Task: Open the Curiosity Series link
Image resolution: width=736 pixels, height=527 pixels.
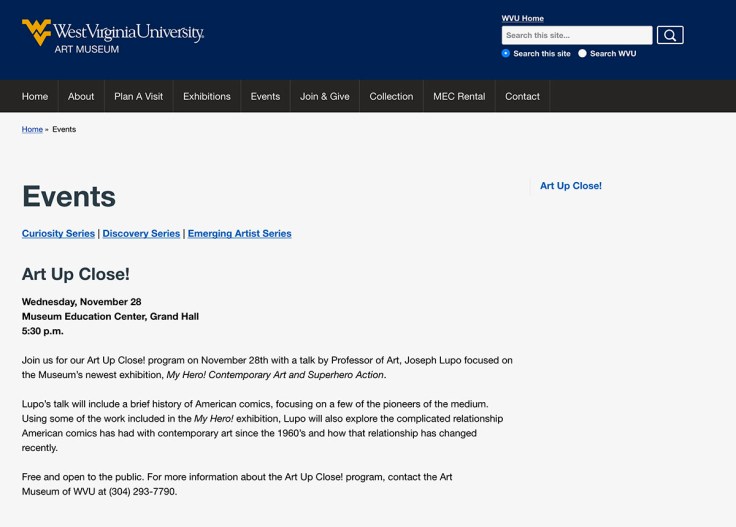Action: point(58,233)
